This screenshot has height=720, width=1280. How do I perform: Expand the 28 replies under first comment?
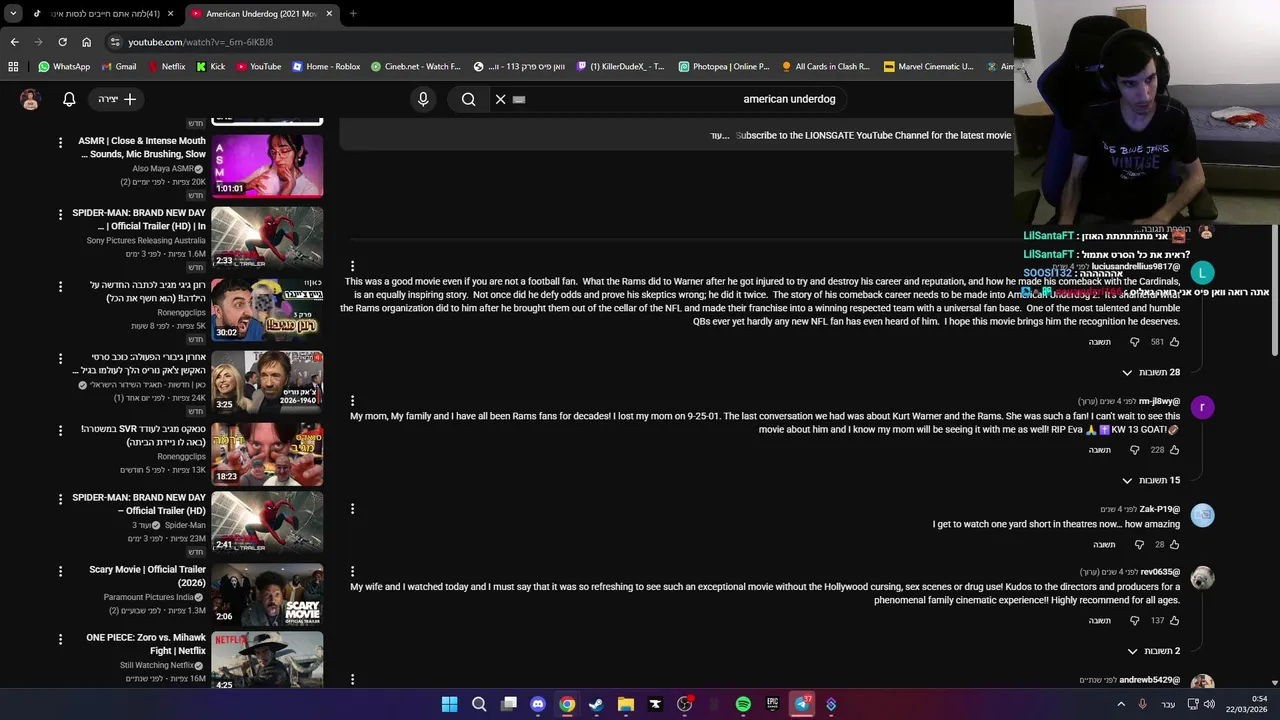click(x=1151, y=372)
